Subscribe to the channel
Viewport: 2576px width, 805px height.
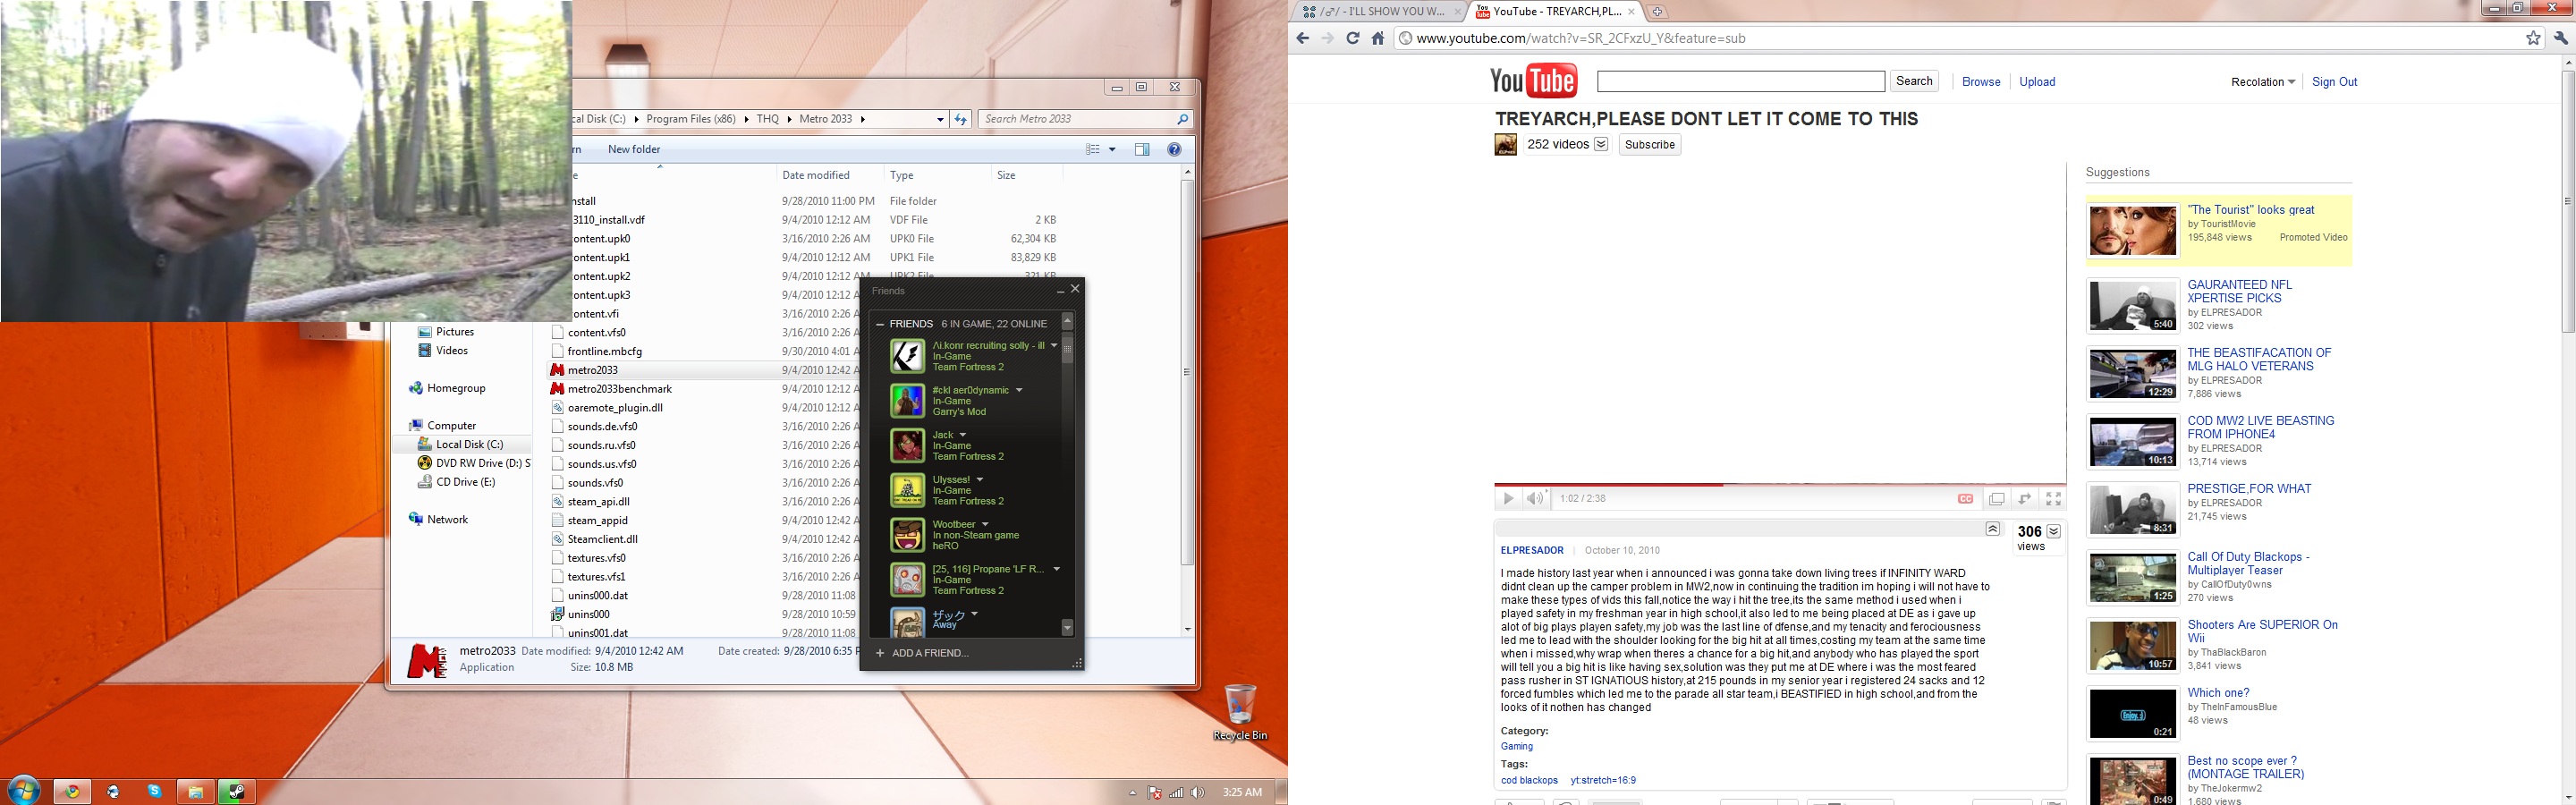point(1650,144)
